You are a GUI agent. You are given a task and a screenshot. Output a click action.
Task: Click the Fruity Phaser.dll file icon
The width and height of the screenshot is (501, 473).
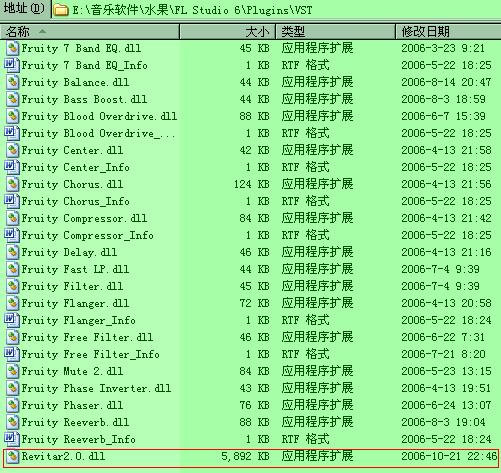pos(12,405)
